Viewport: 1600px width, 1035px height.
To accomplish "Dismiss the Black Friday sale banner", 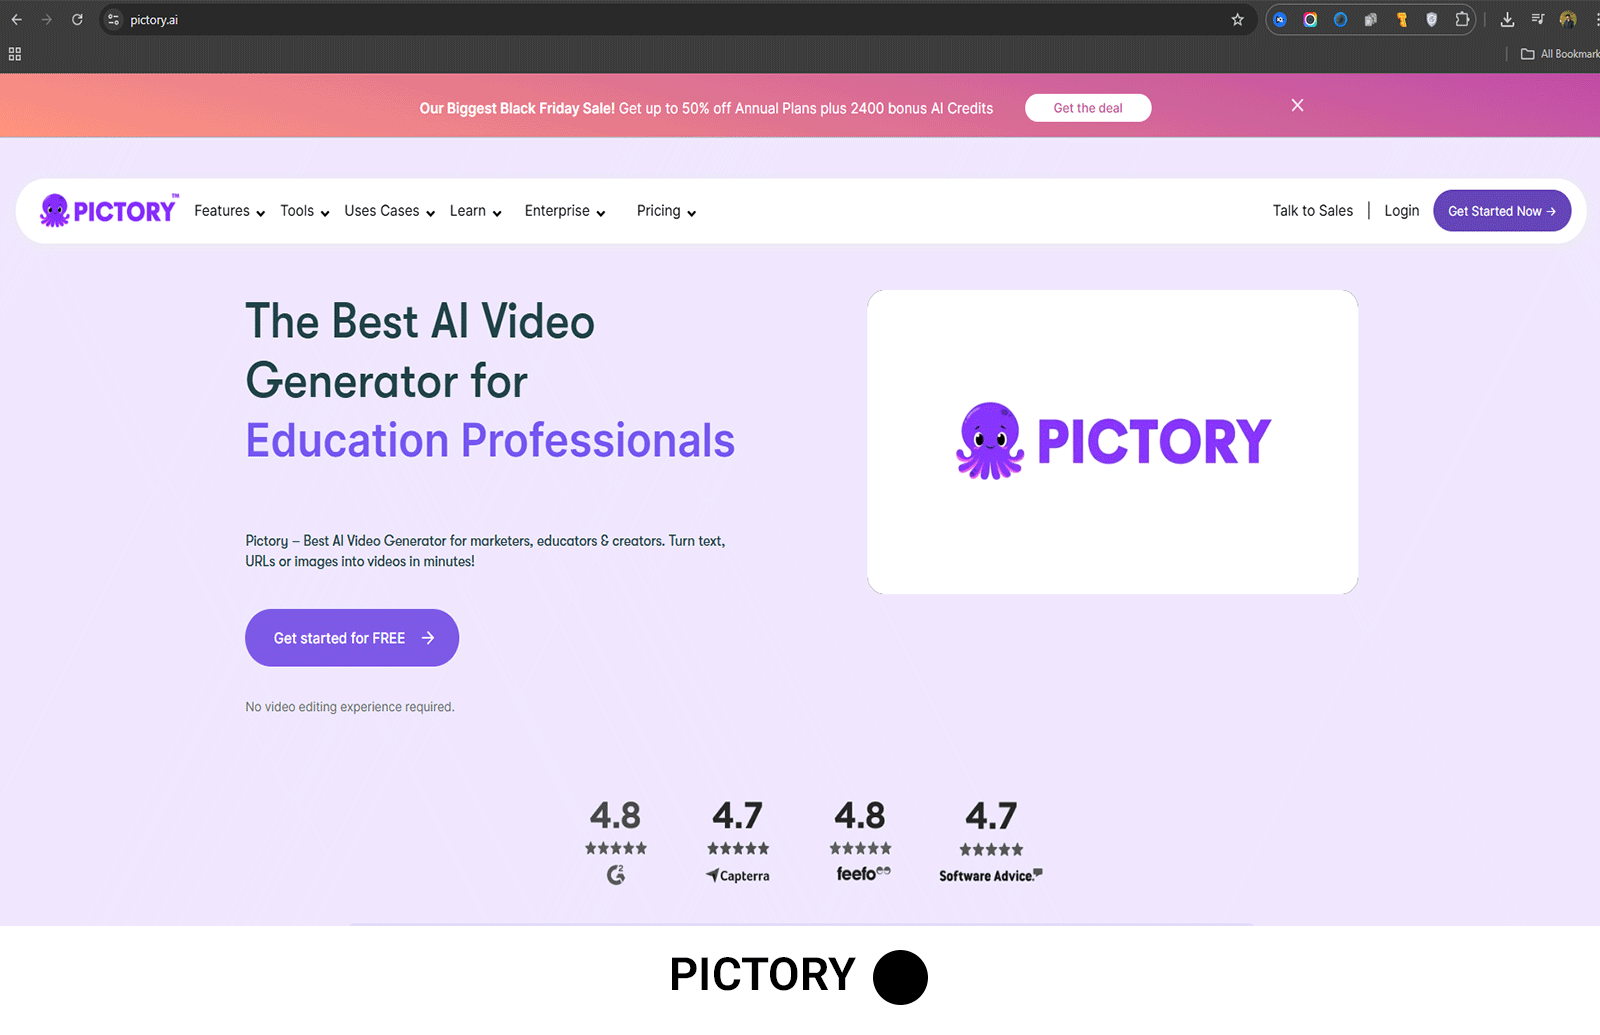I will pos(1297,105).
